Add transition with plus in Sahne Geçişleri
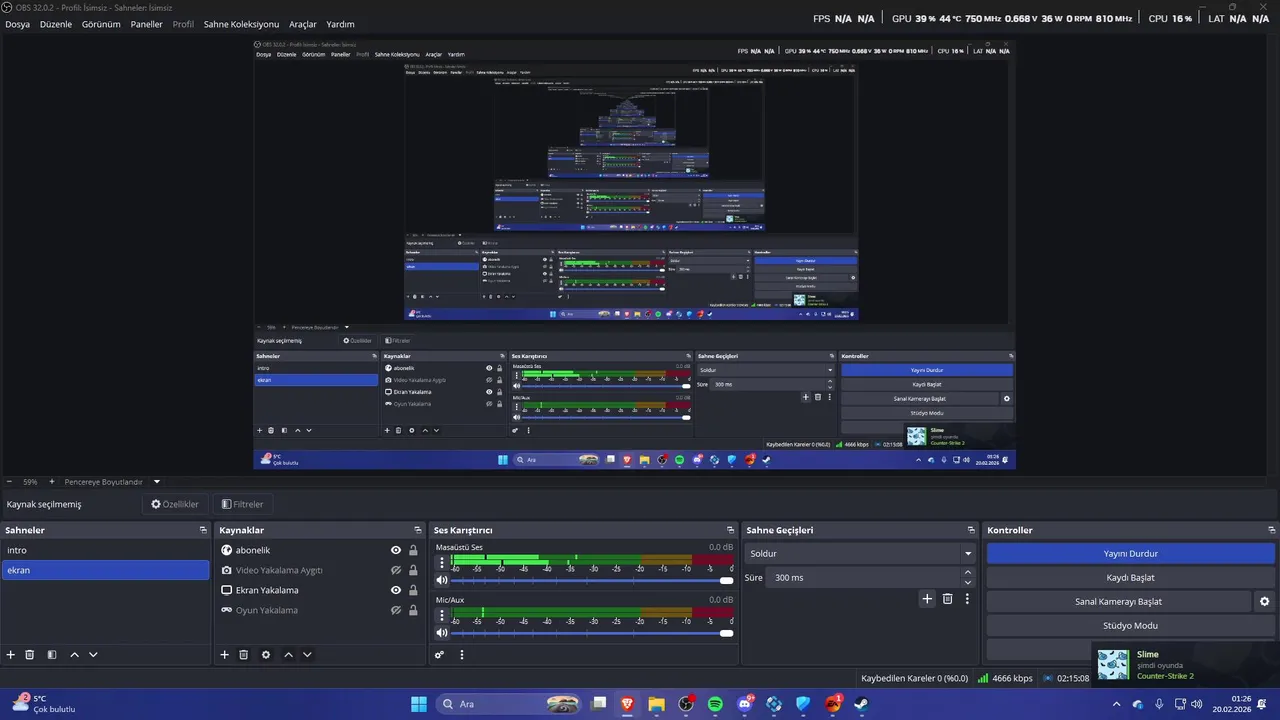Image resolution: width=1280 pixels, height=720 pixels. click(927, 599)
